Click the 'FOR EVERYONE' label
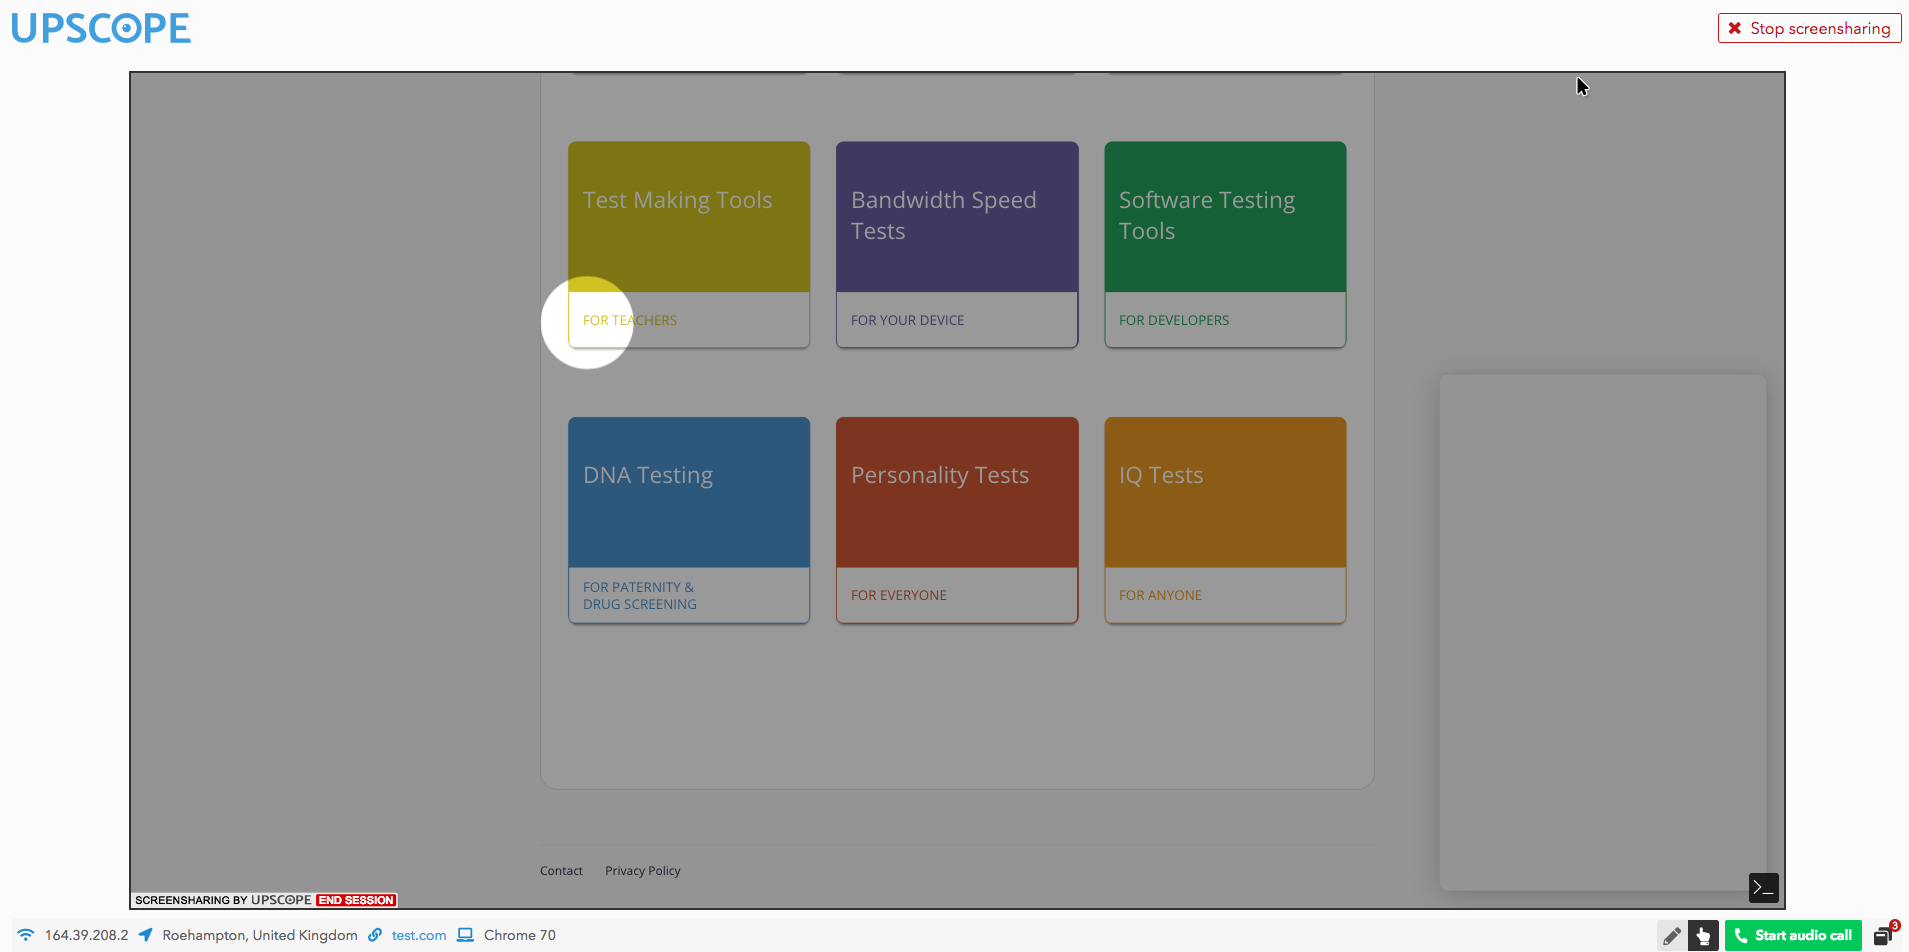Screen dimensions: 1909x952 click(x=899, y=595)
